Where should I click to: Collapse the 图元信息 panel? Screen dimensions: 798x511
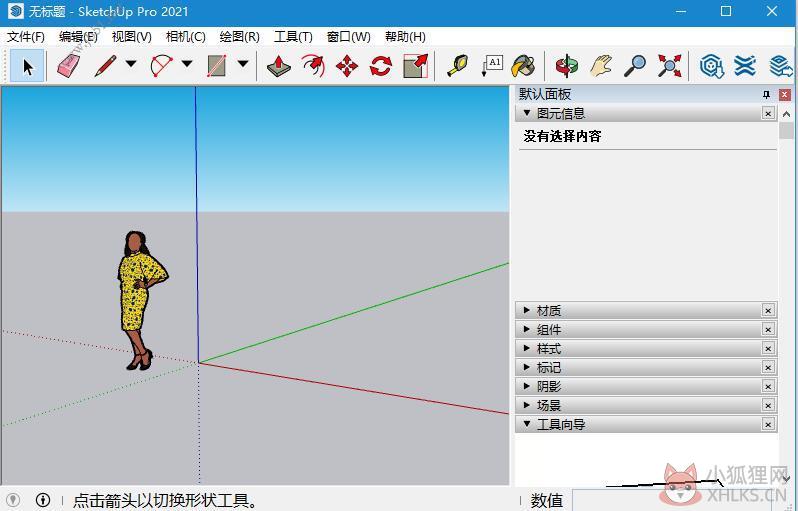[527, 112]
